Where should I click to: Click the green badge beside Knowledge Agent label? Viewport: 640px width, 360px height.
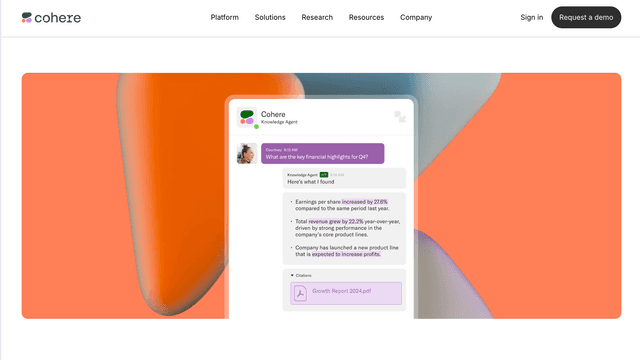[324, 175]
